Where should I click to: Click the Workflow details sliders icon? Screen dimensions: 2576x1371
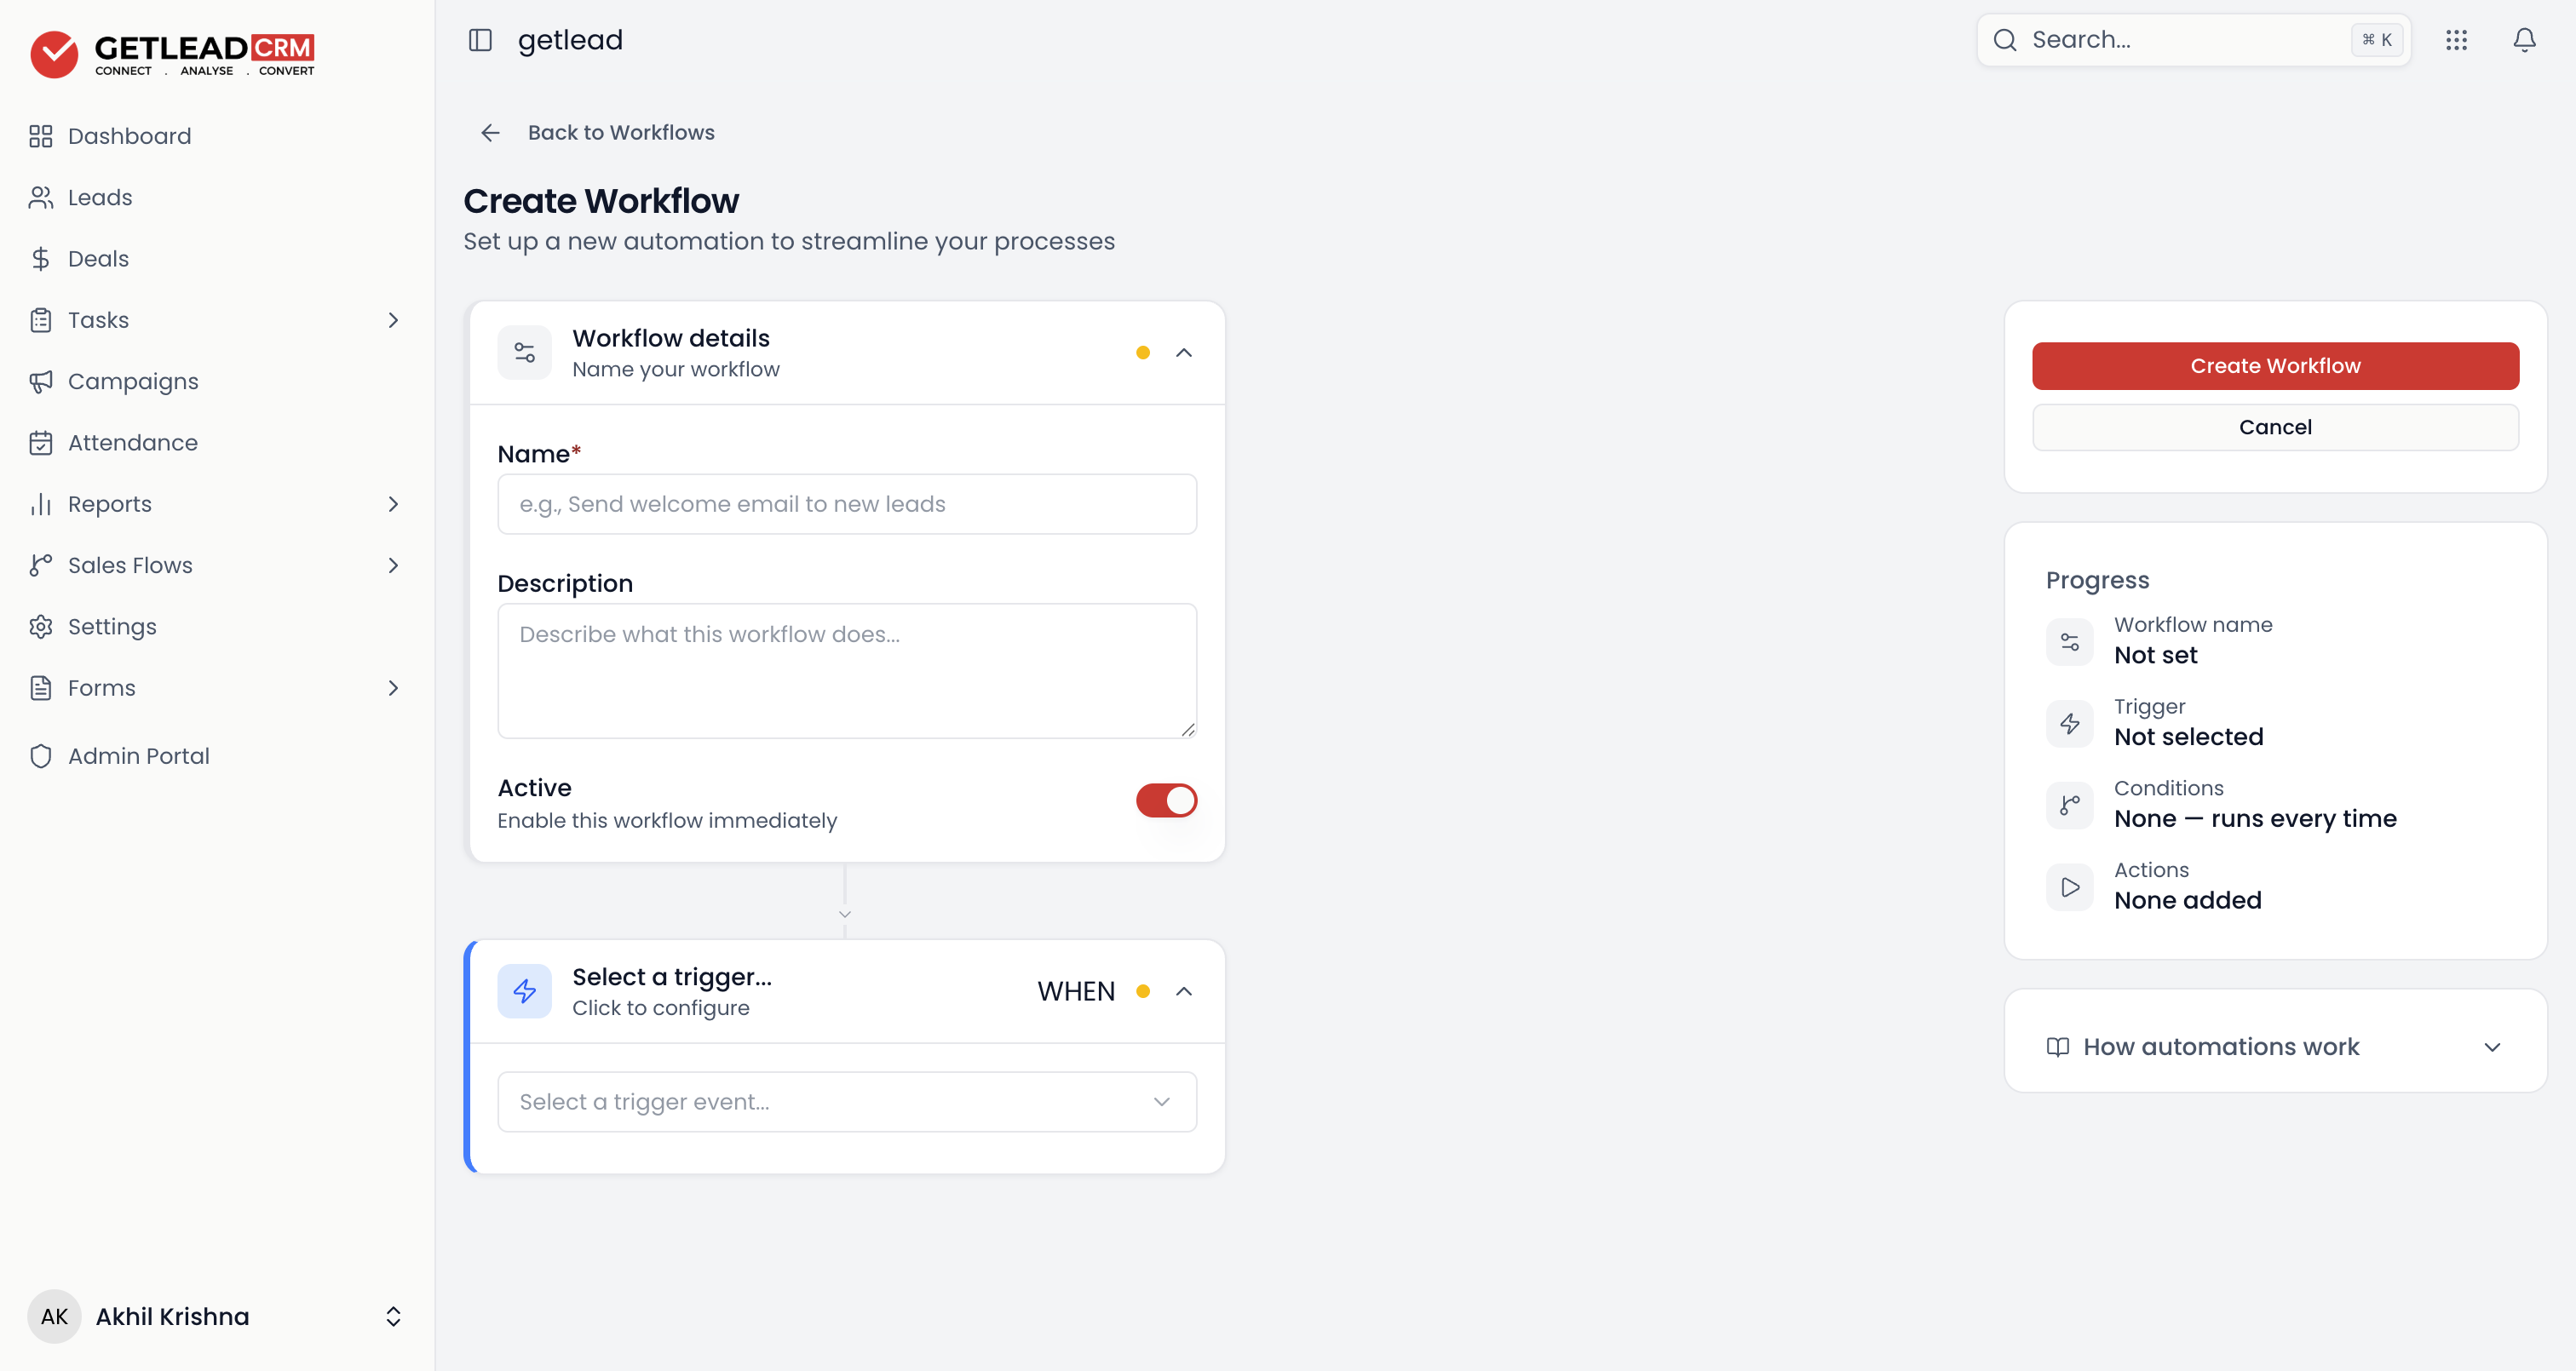coord(524,352)
